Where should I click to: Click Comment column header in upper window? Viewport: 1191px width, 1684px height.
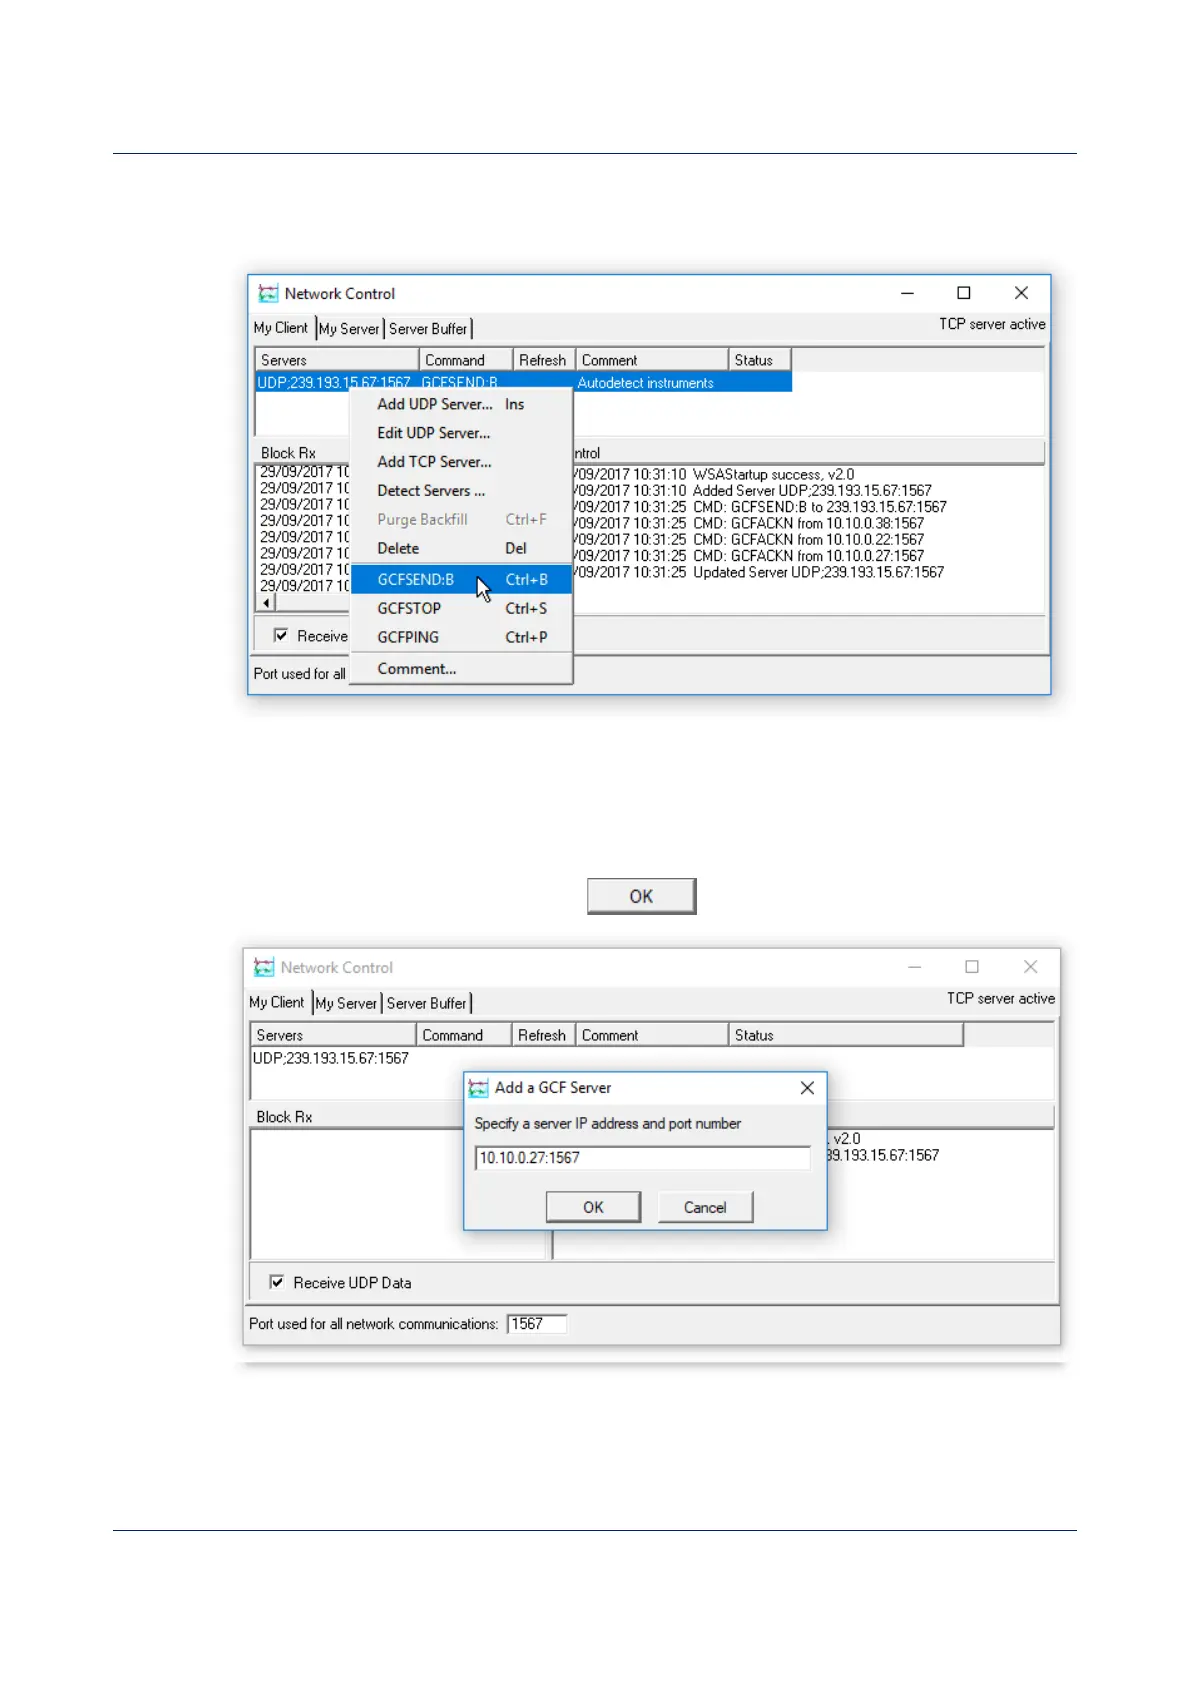pyautogui.click(x=652, y=360)
